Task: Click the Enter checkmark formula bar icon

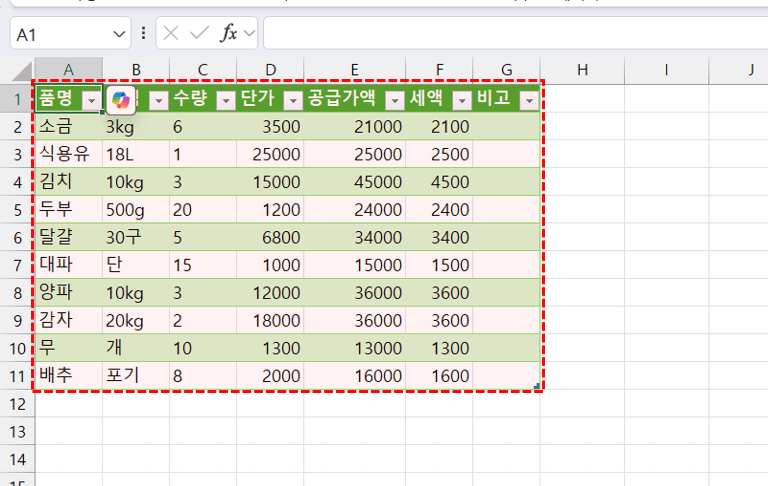Action: coord(199,33)
